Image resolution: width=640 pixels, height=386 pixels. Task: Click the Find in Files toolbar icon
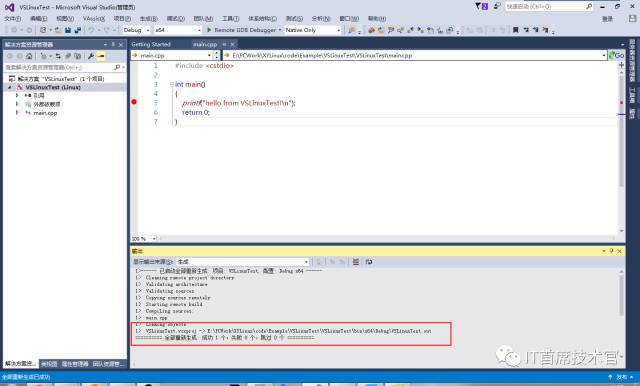351,30
